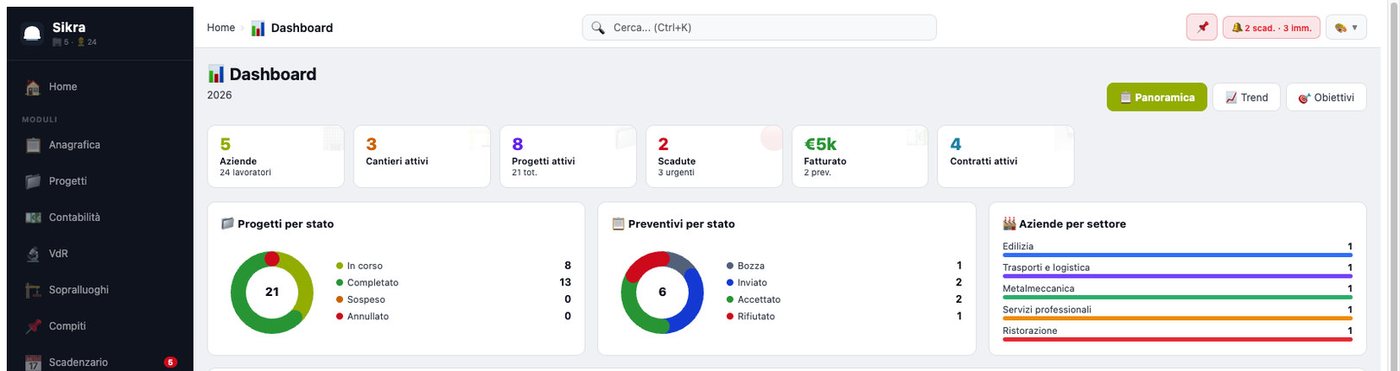Click the Sospeso legend entry
This screenshot has height=371, width=1400.
pos(454,299)
